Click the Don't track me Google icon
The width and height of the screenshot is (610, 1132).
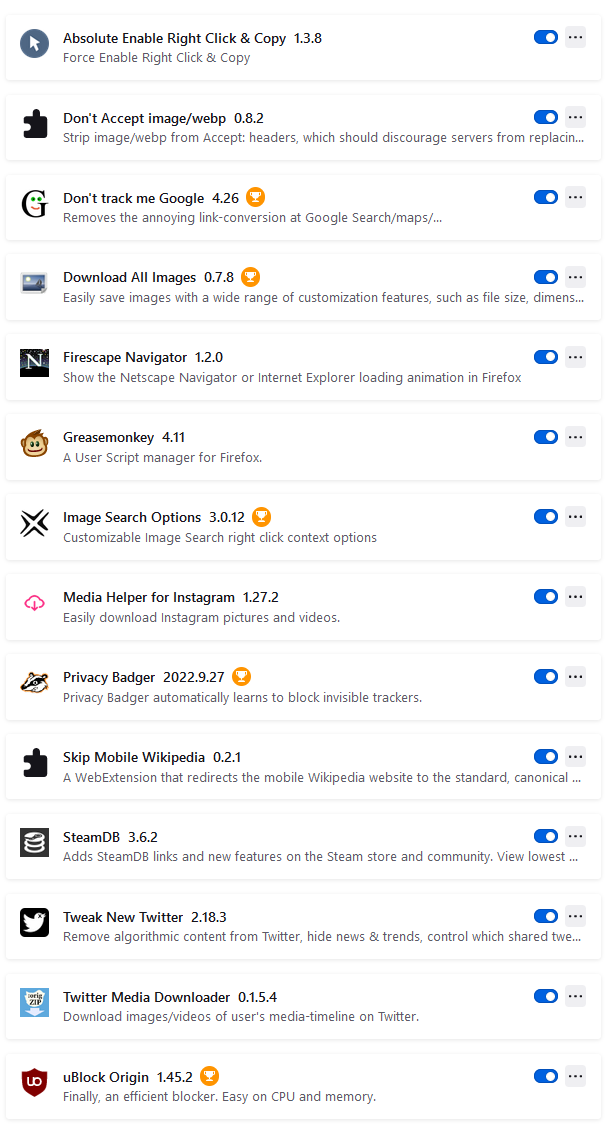tap(35, 204)
